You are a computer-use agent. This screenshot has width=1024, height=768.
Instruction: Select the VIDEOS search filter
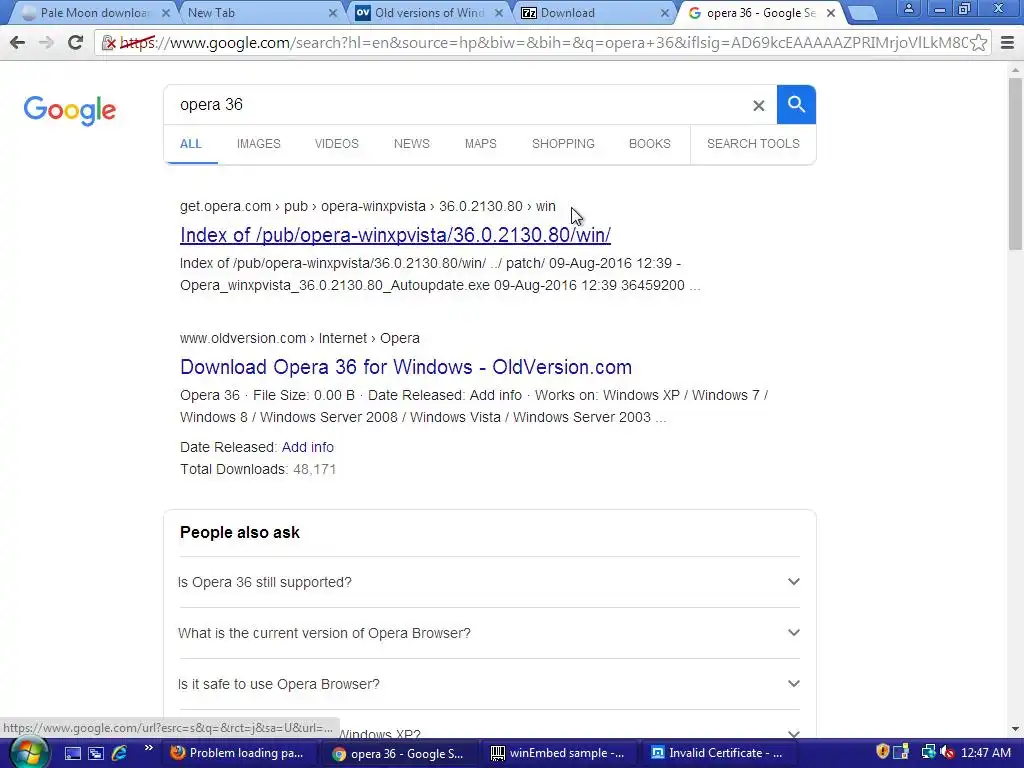click(x=336, y=144)
